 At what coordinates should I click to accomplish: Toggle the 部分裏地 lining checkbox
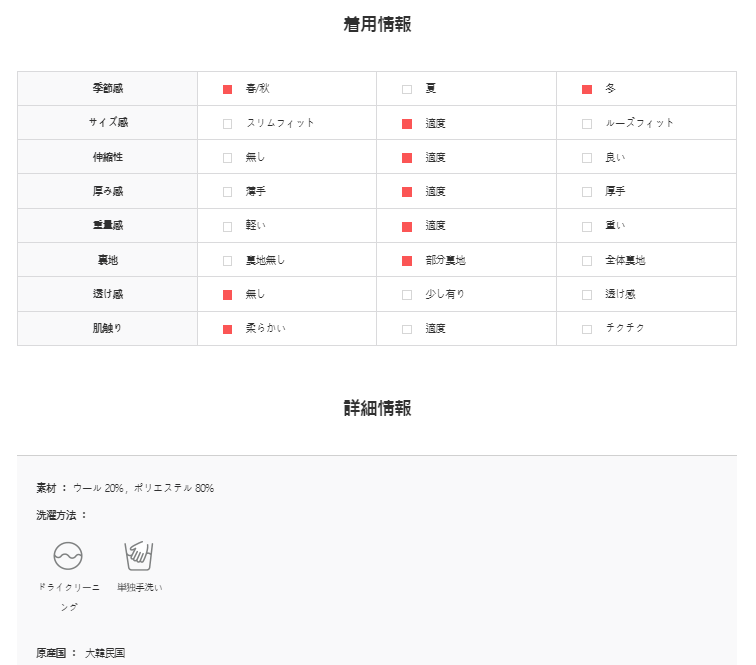click(407, 261)
